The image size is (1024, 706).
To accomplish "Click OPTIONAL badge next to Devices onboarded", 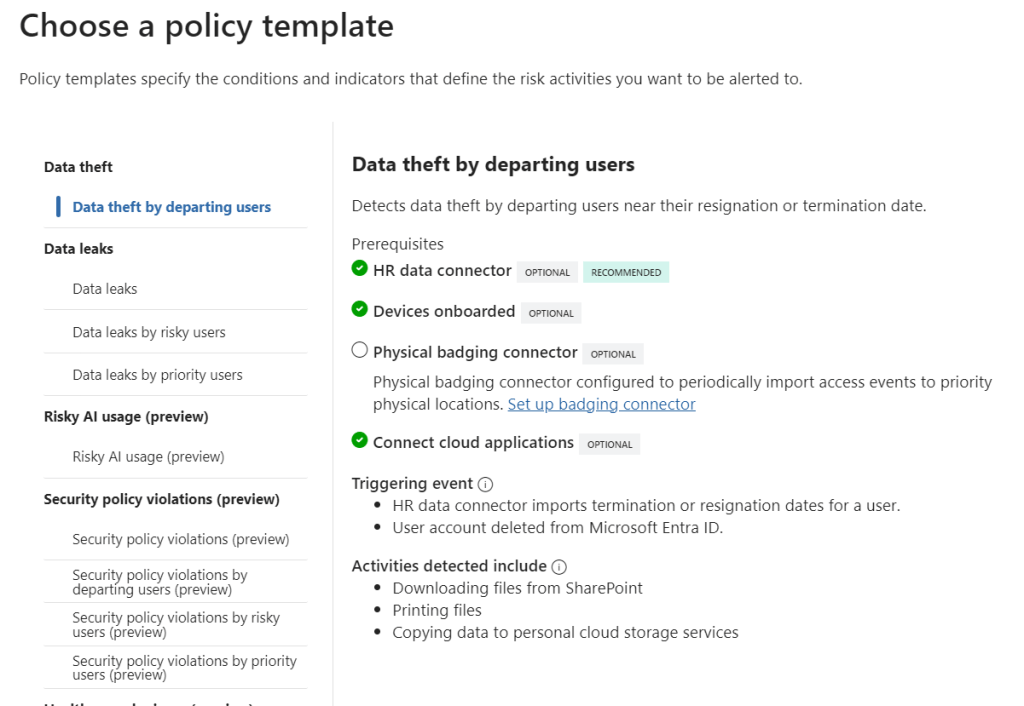I will coord(551,313).
